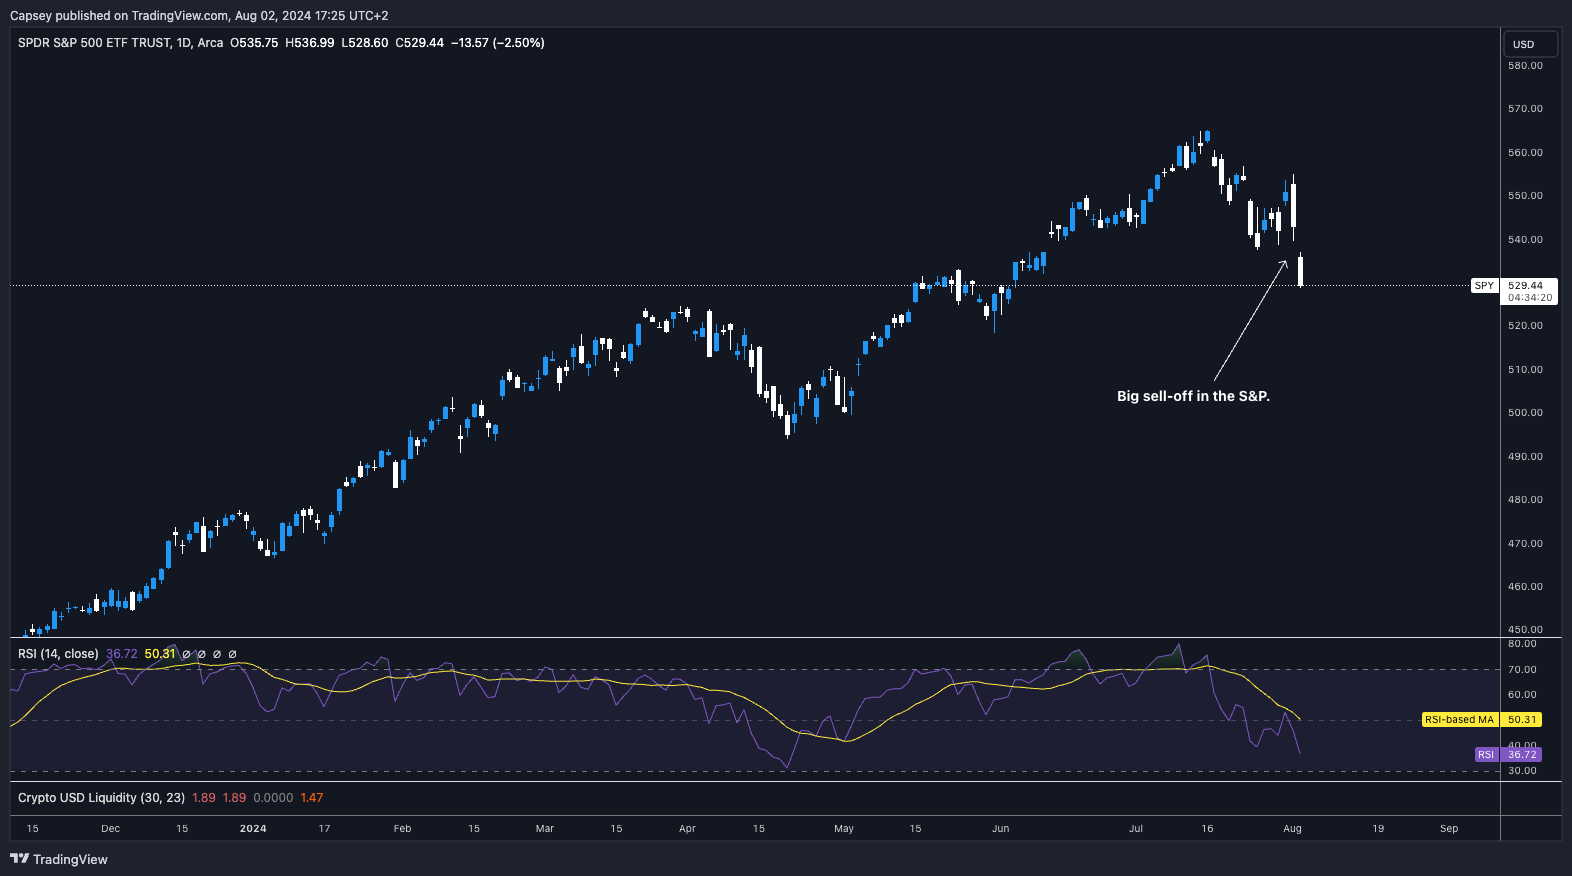Click the 30.00 RSI scale label

1522,771
